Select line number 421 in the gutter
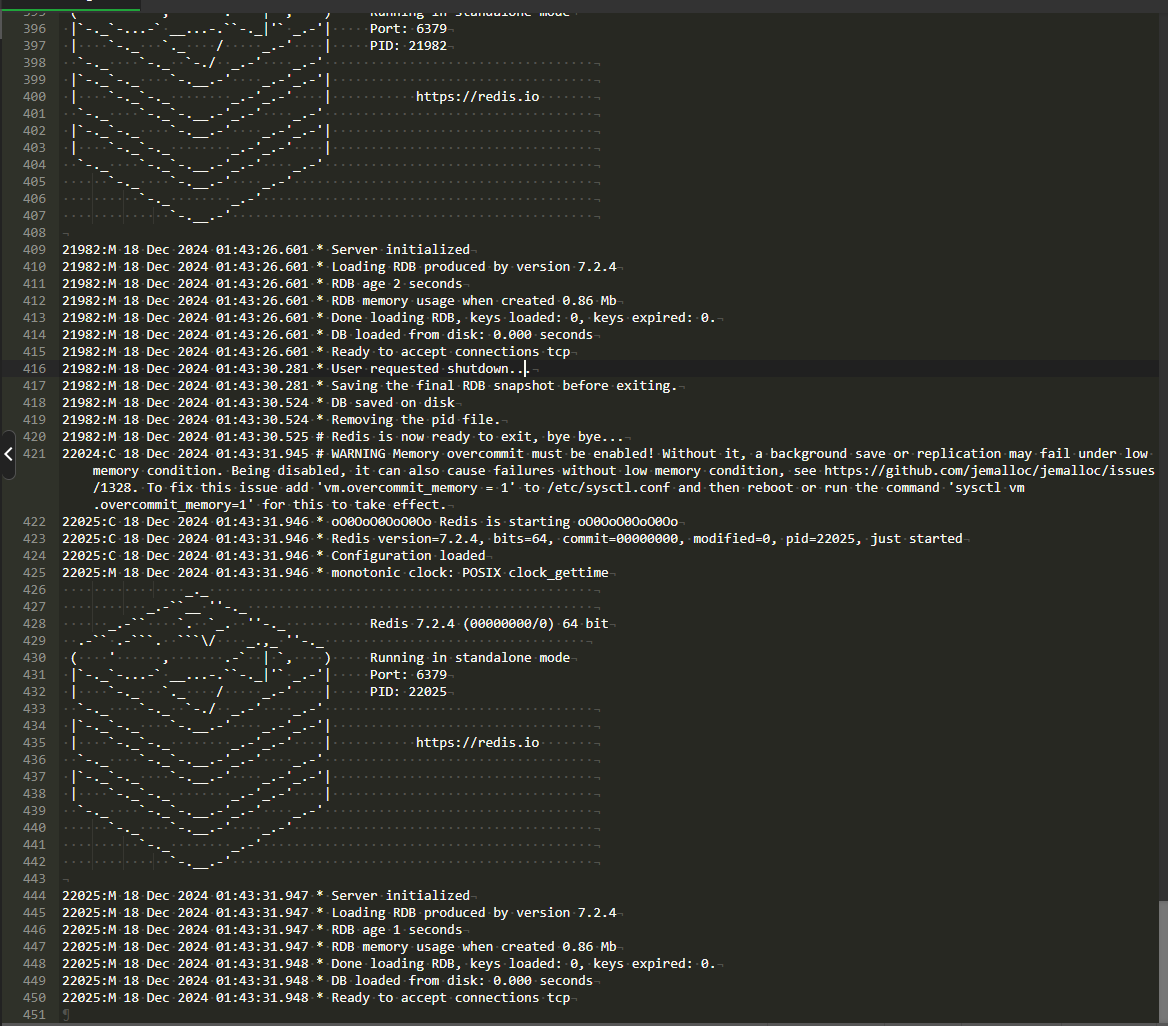 pyautogui.click(x=34, y=454)
